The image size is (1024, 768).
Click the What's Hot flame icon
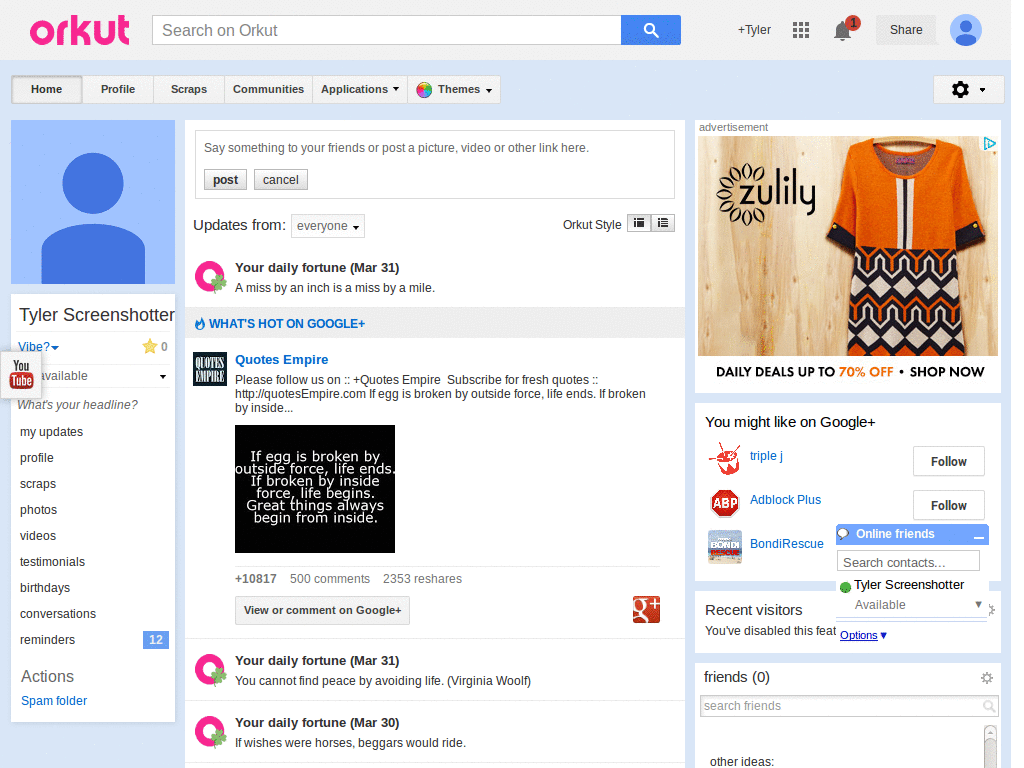click(200, 323)
